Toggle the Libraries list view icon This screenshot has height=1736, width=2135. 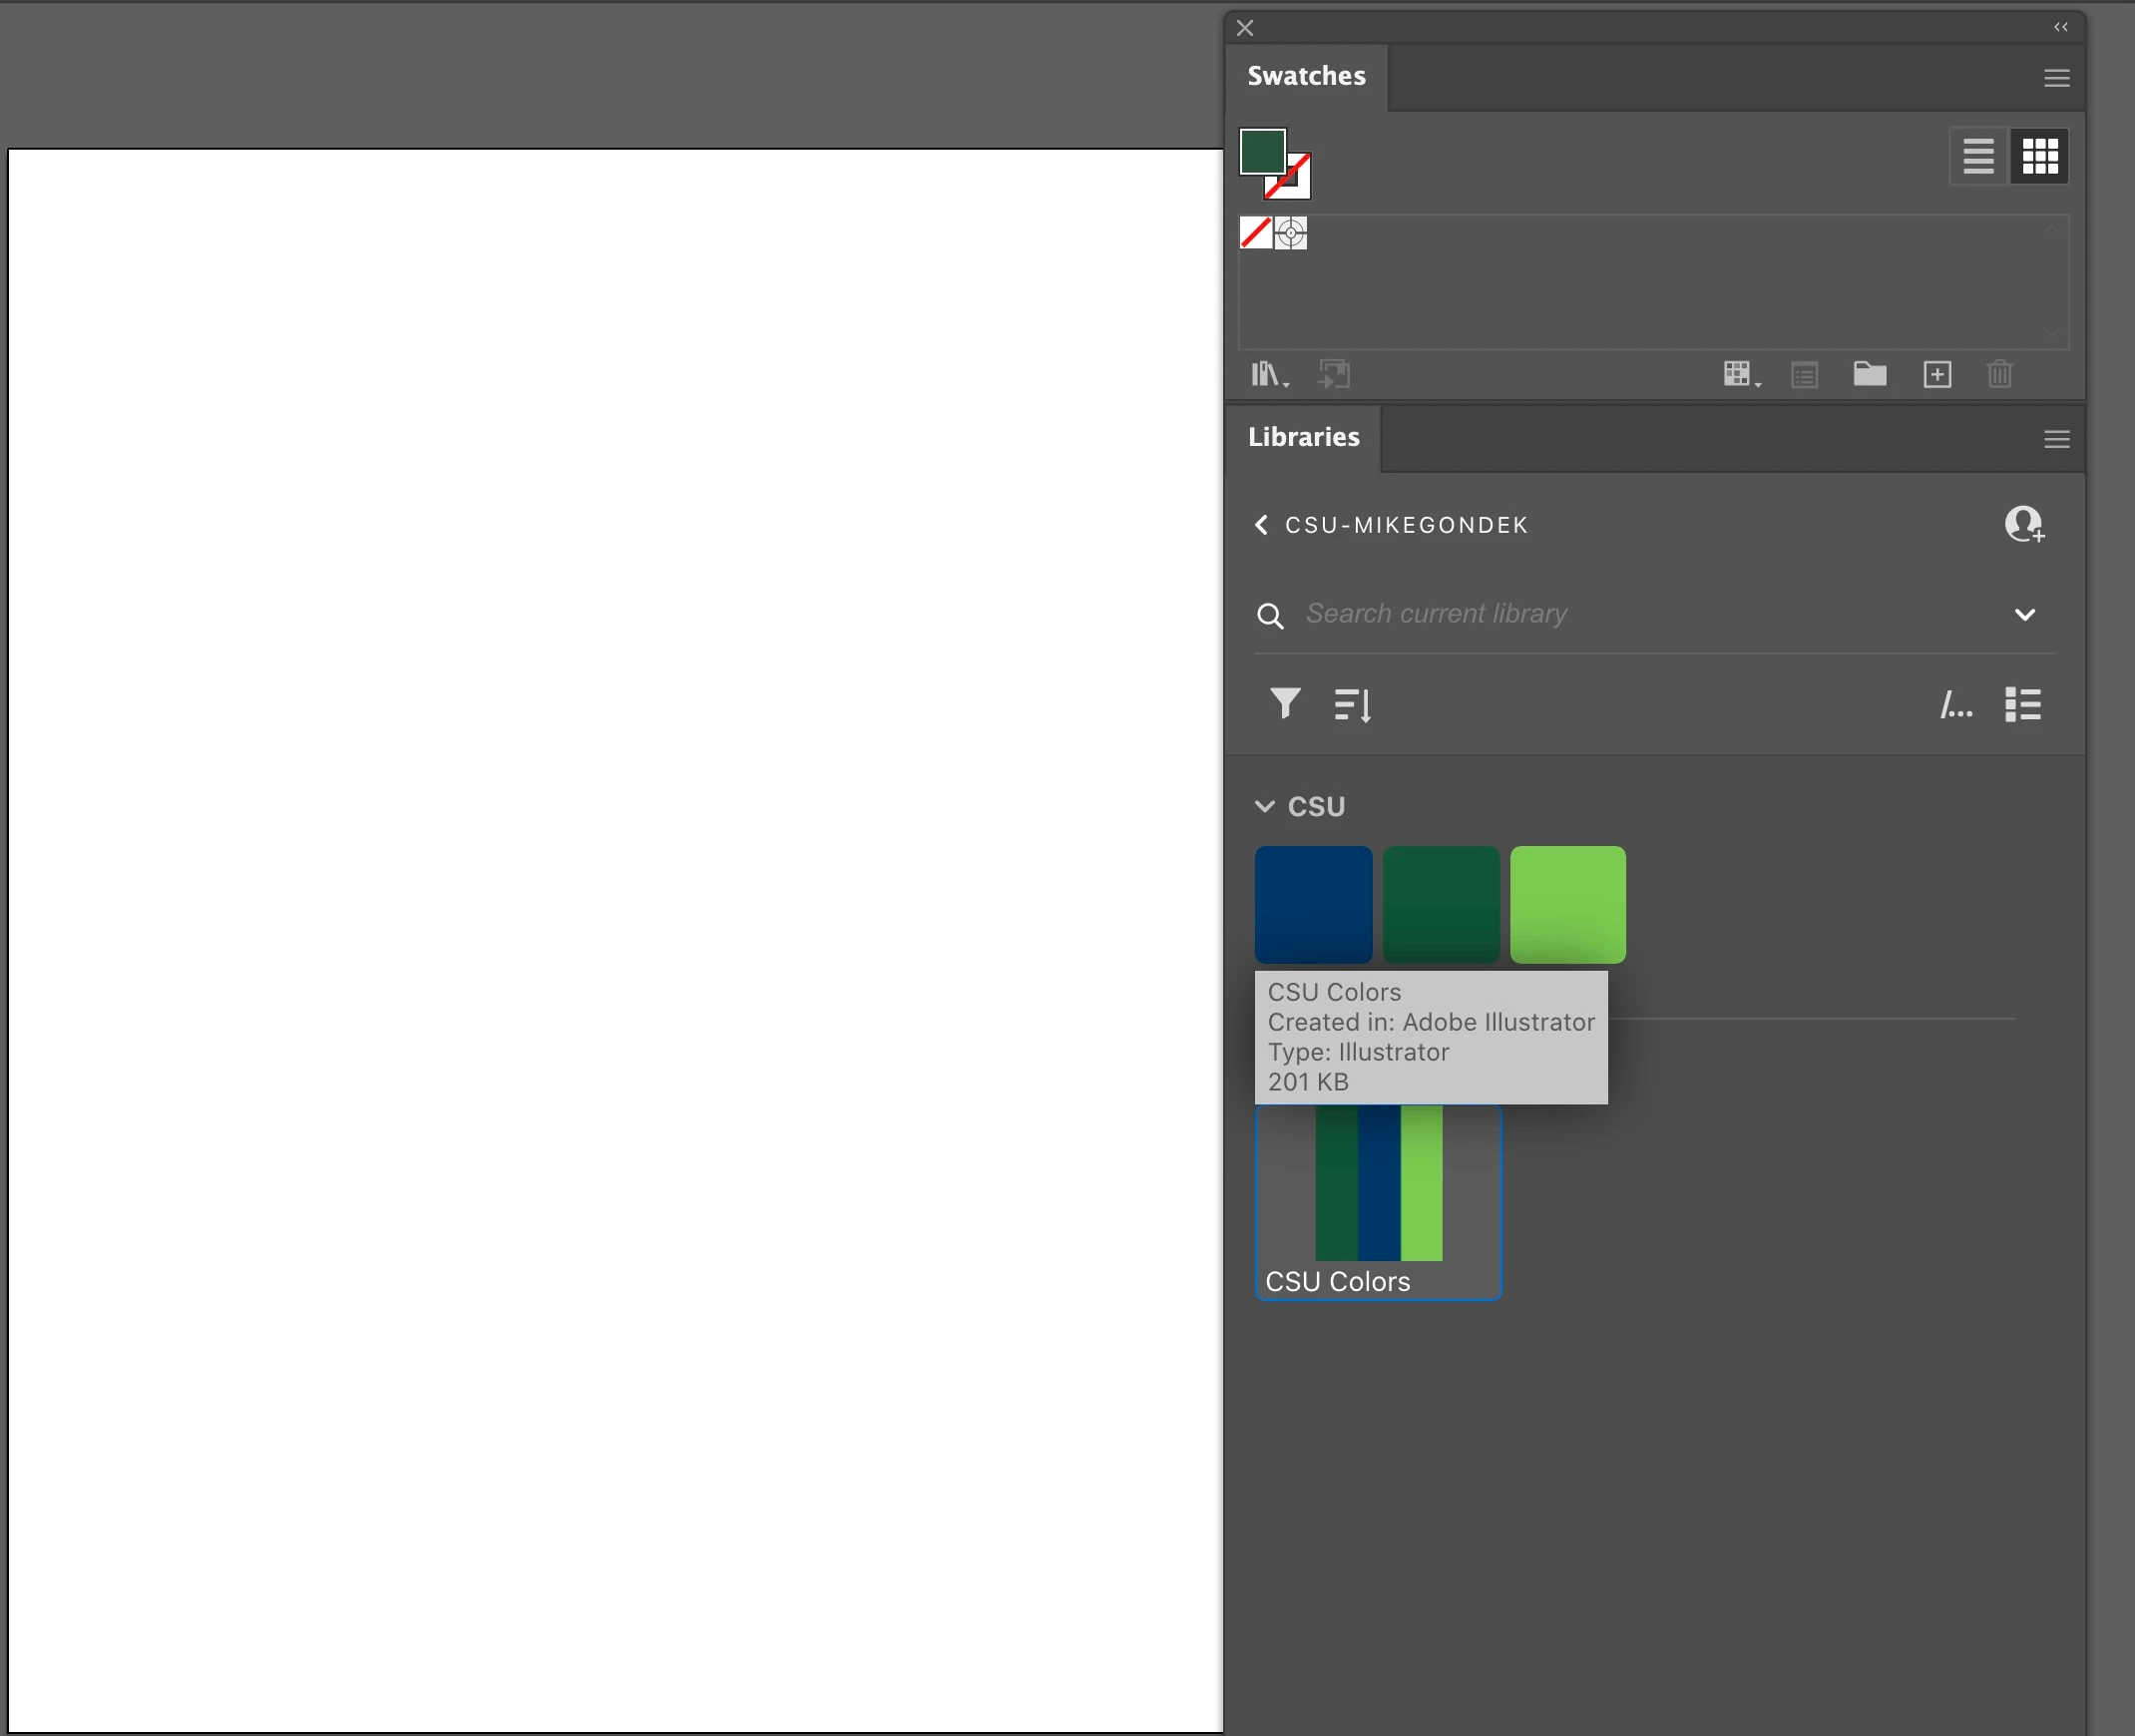(x=2023, y=704)
